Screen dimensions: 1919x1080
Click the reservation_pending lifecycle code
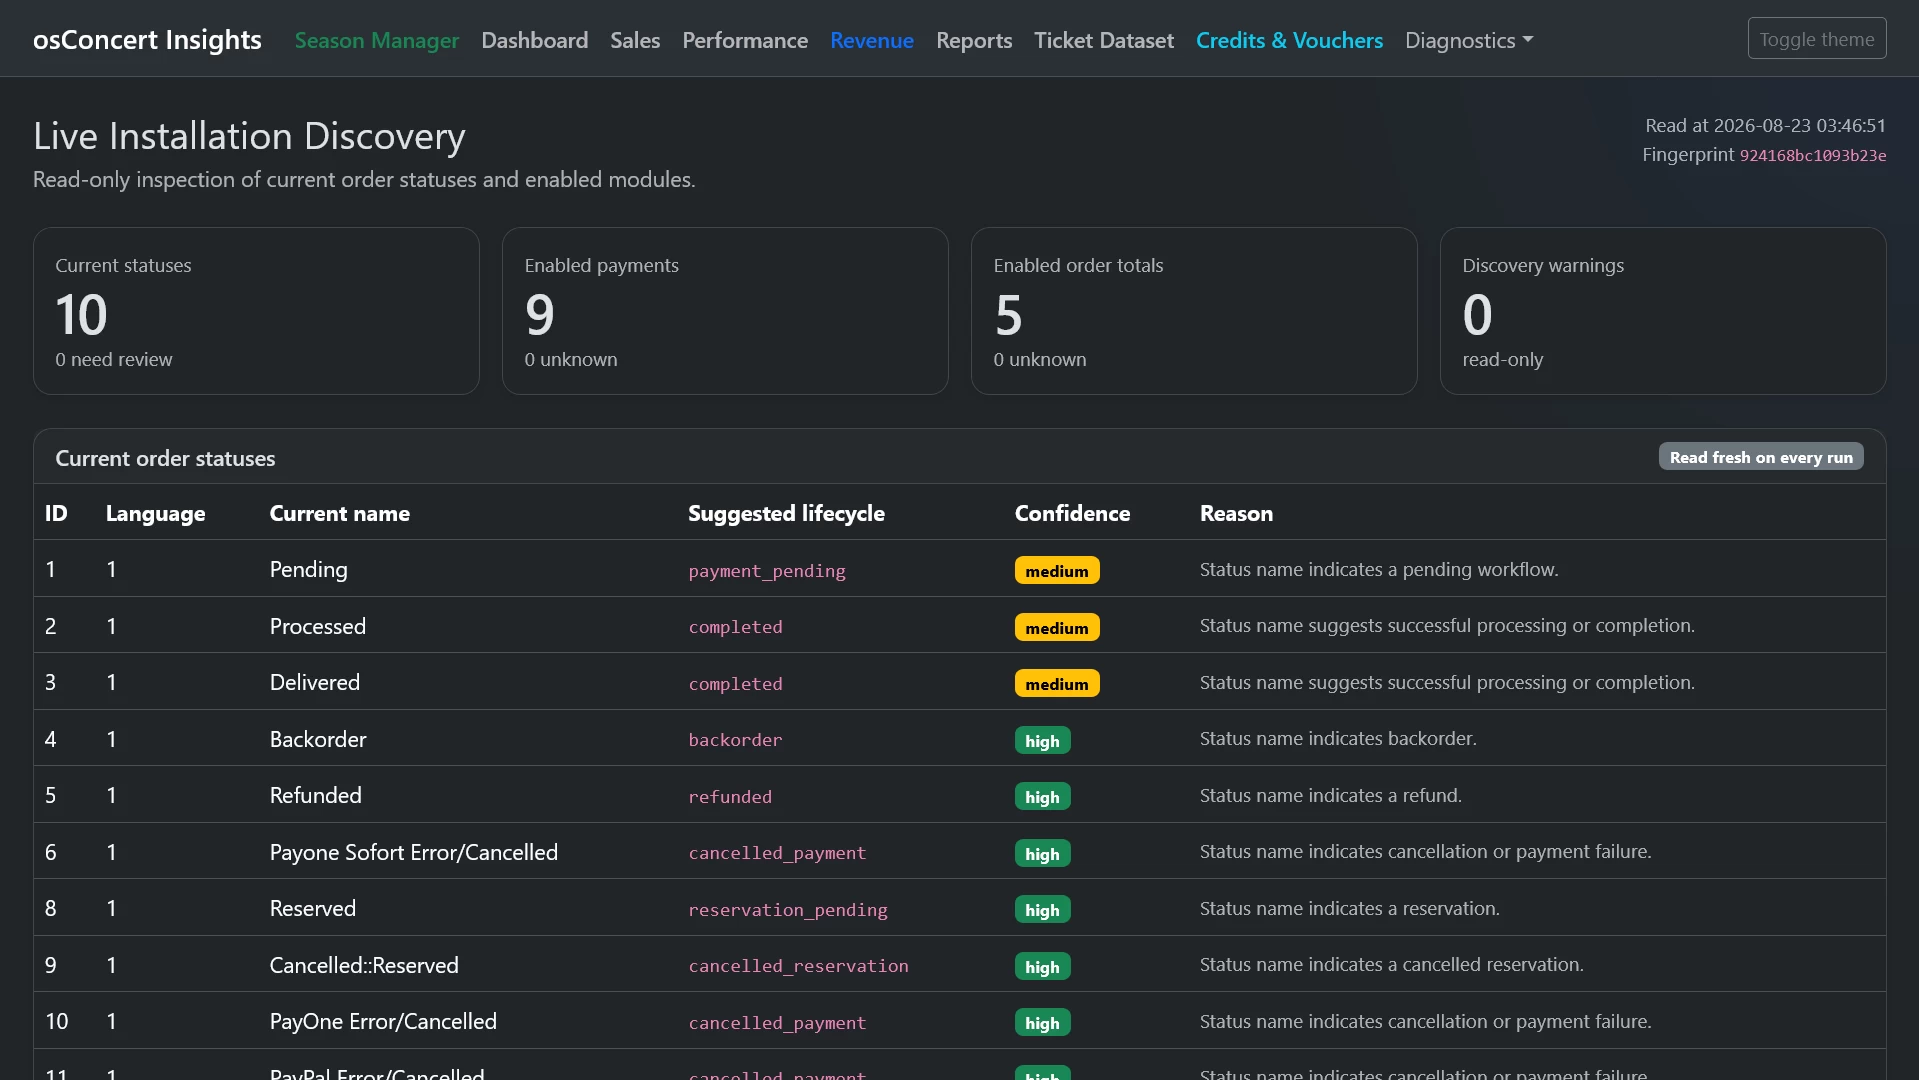click(788, 910)
